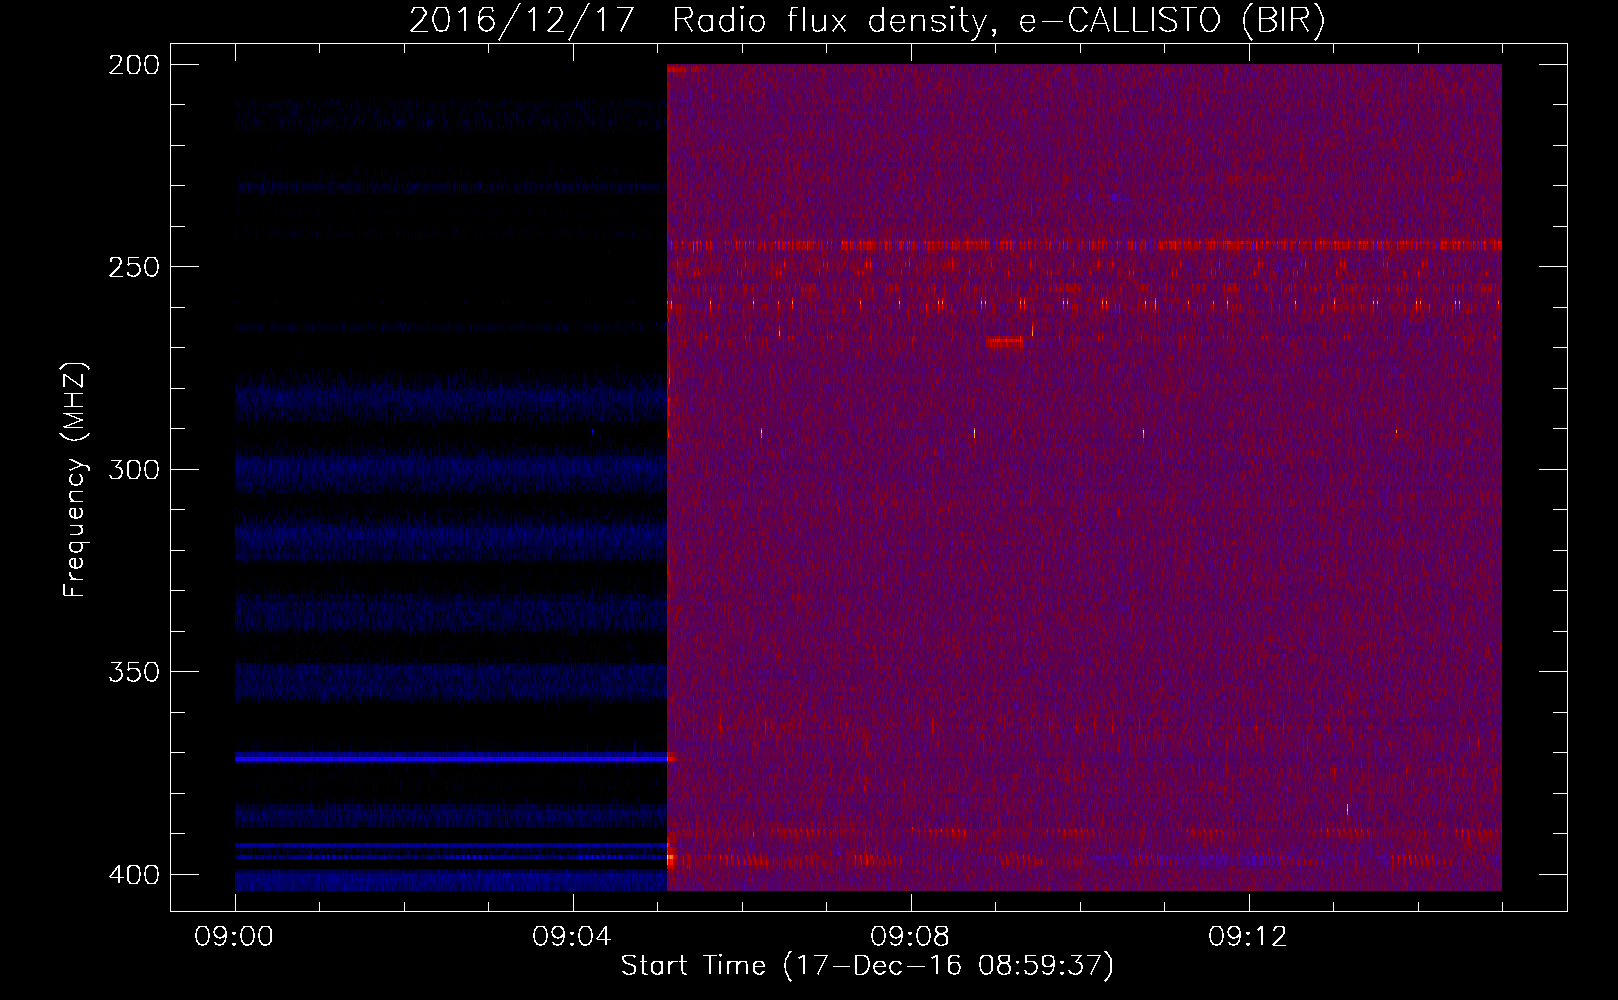Select the date '2016/12/17' in the title
1618x1000 pixels.
click(522, 20)
